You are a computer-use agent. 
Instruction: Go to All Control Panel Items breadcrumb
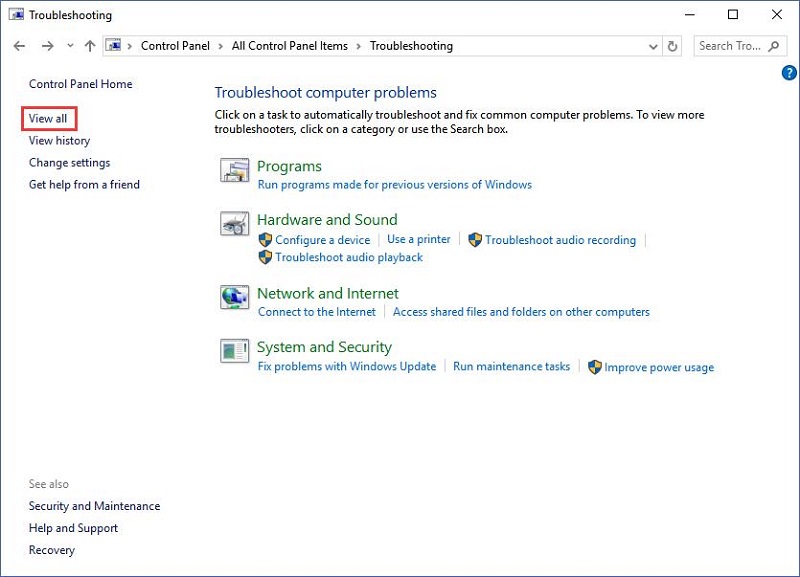click(289, 45)
